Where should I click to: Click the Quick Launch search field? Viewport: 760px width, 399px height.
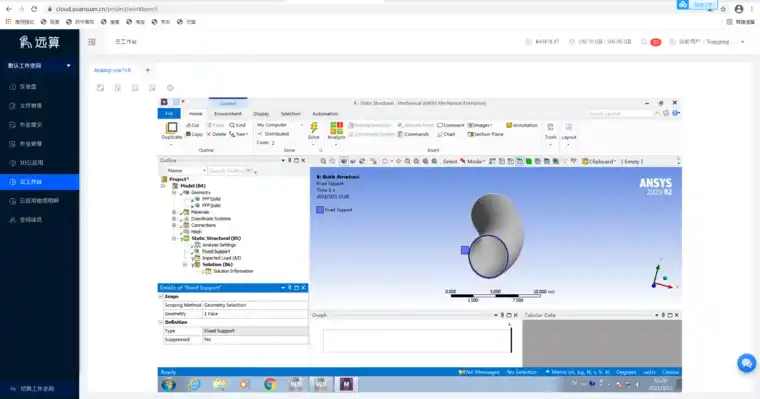tap(620, 113)
